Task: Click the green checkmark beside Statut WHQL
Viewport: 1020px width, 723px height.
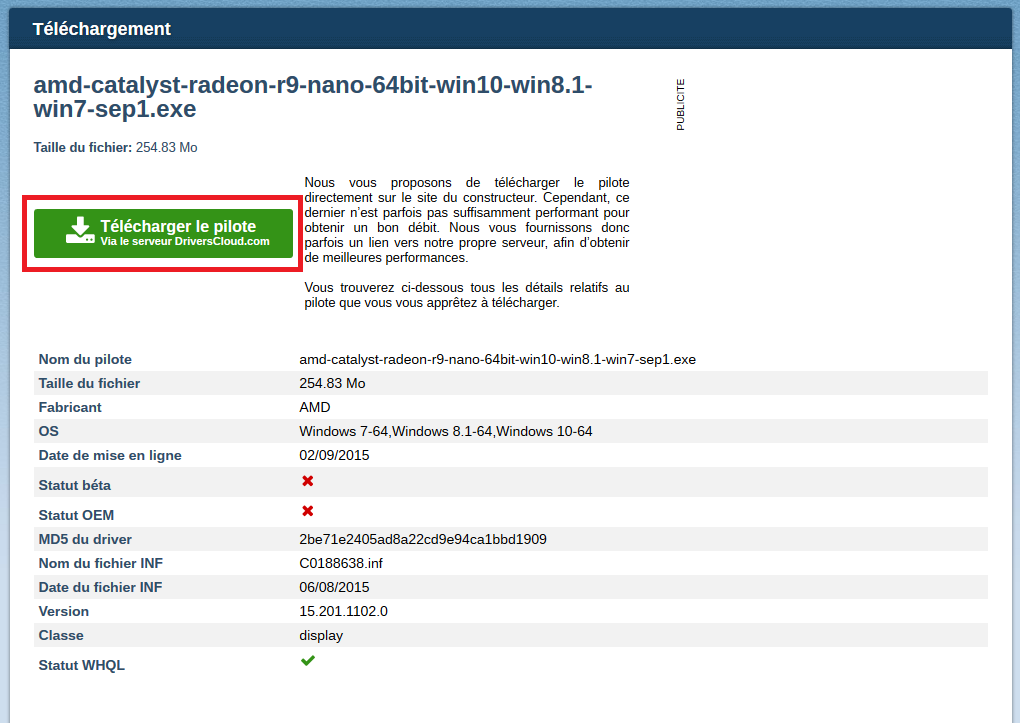Action: click(x=308, y=661)
